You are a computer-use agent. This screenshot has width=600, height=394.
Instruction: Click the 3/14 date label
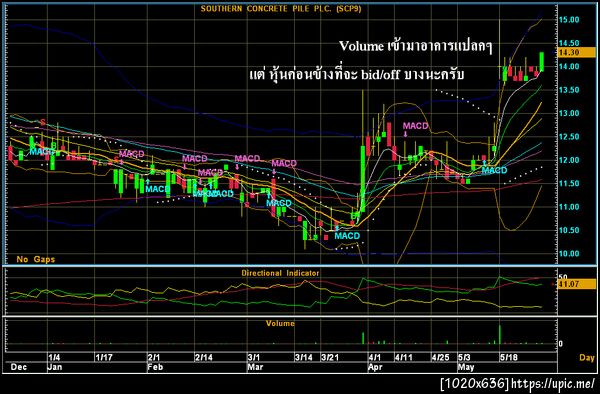click(304, 357)
